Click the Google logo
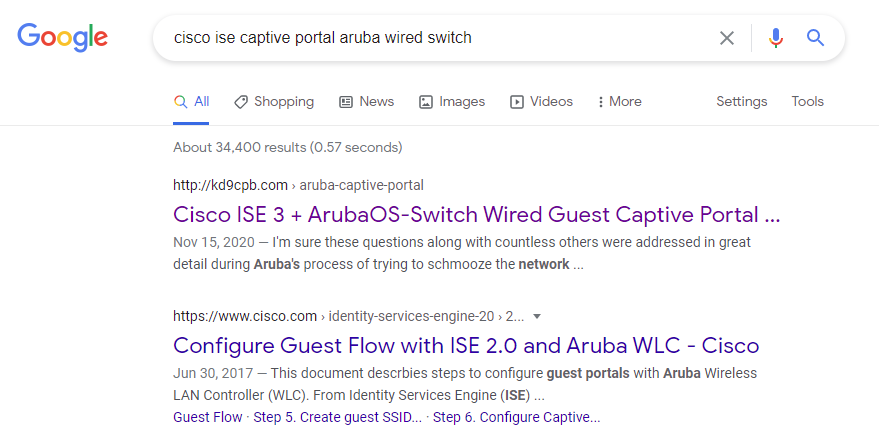 pos(62,38)
